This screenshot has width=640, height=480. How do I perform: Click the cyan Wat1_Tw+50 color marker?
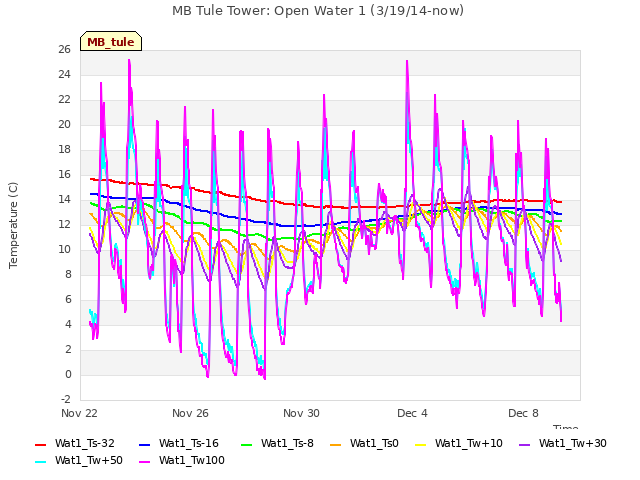click(x=40, y=462)
